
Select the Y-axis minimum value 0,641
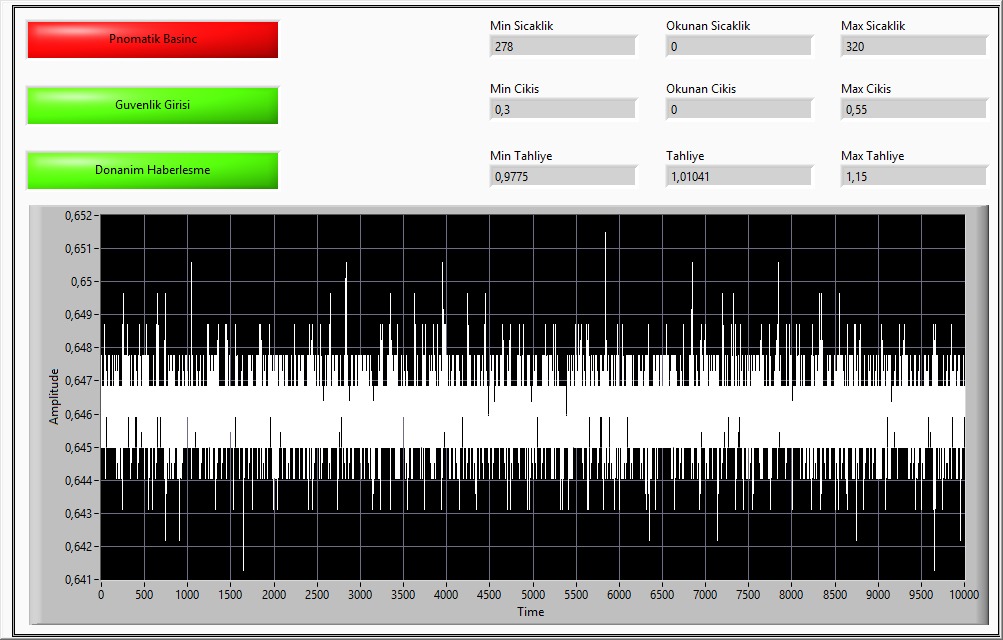point(78,579)
